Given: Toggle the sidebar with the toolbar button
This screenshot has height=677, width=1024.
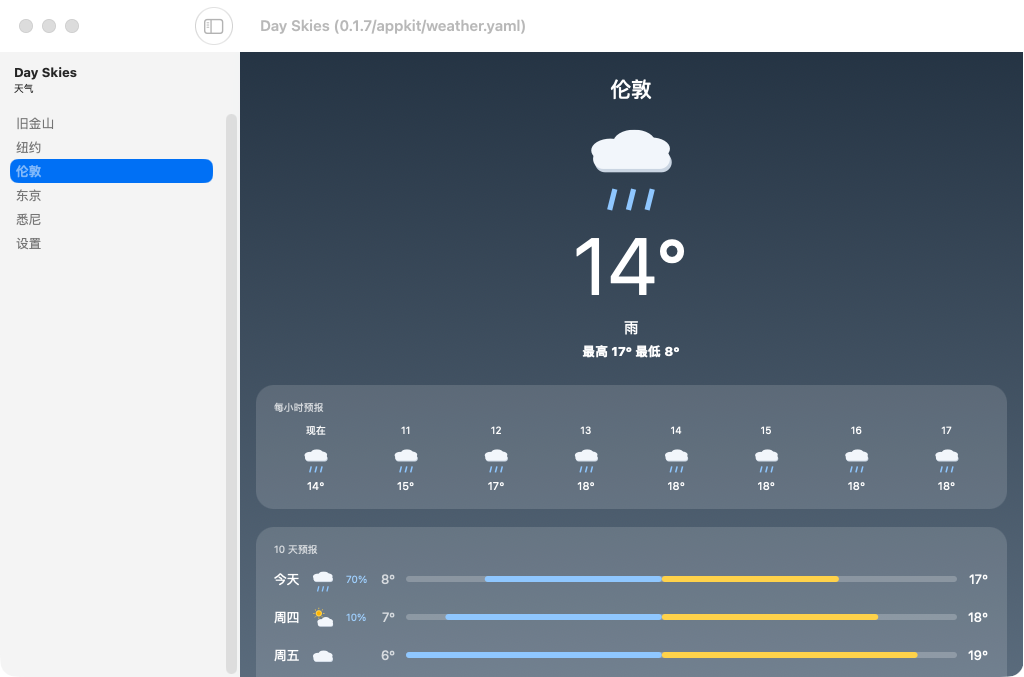Looking at the screenshot, I should tap(214, 26).
